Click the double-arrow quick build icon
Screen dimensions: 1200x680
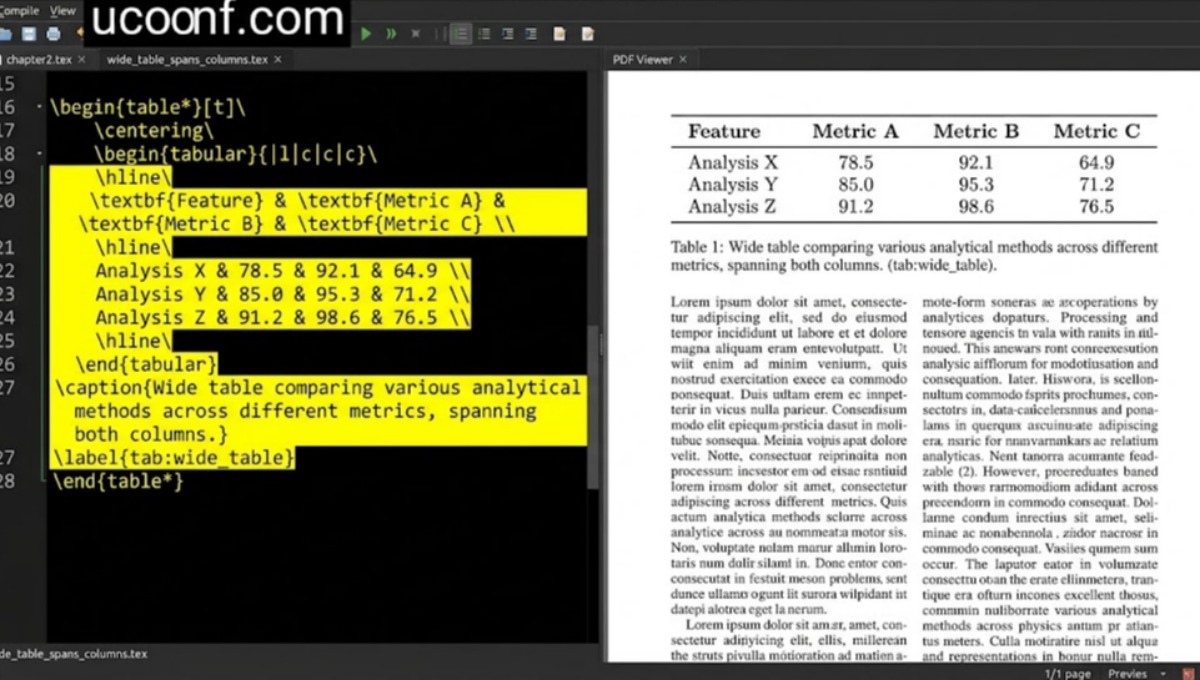point(390,34)
